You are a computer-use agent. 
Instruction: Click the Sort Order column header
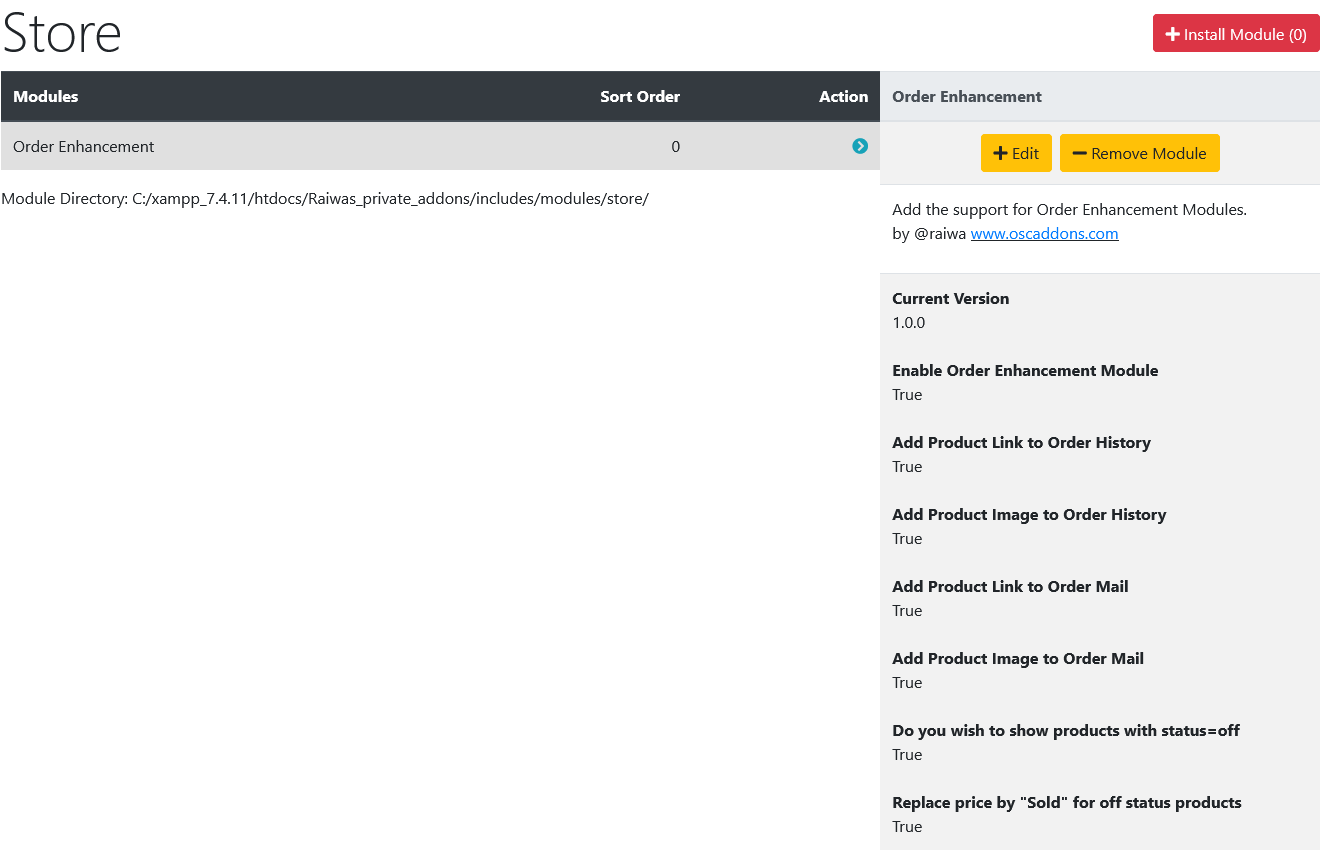pyautogui.click(x=640, y=97)
